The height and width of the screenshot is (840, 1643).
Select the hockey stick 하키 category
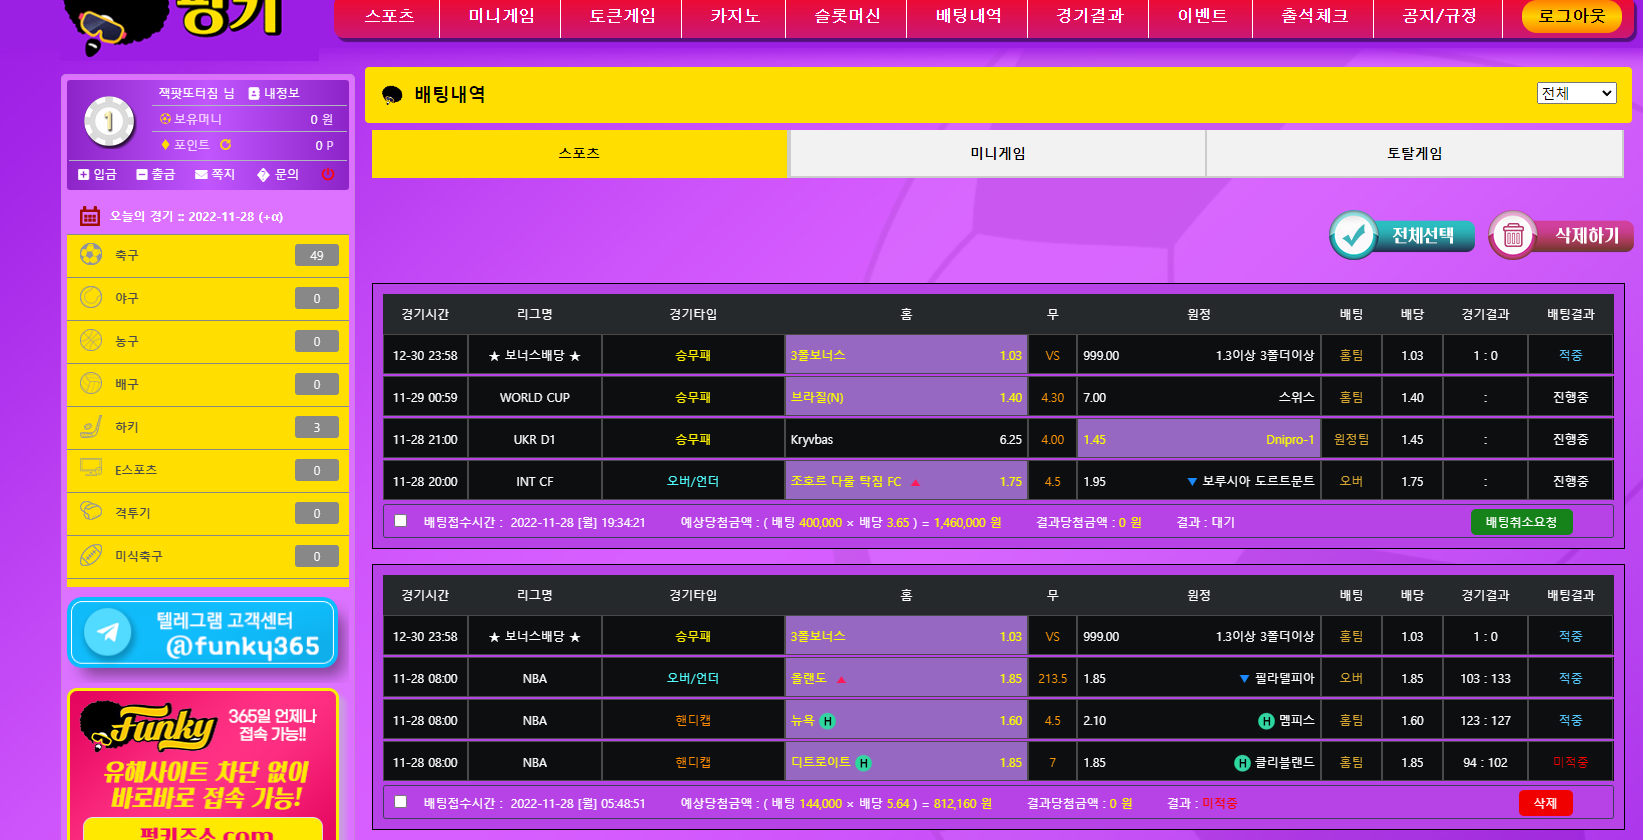pyautogui.click(x=91, y=427)
